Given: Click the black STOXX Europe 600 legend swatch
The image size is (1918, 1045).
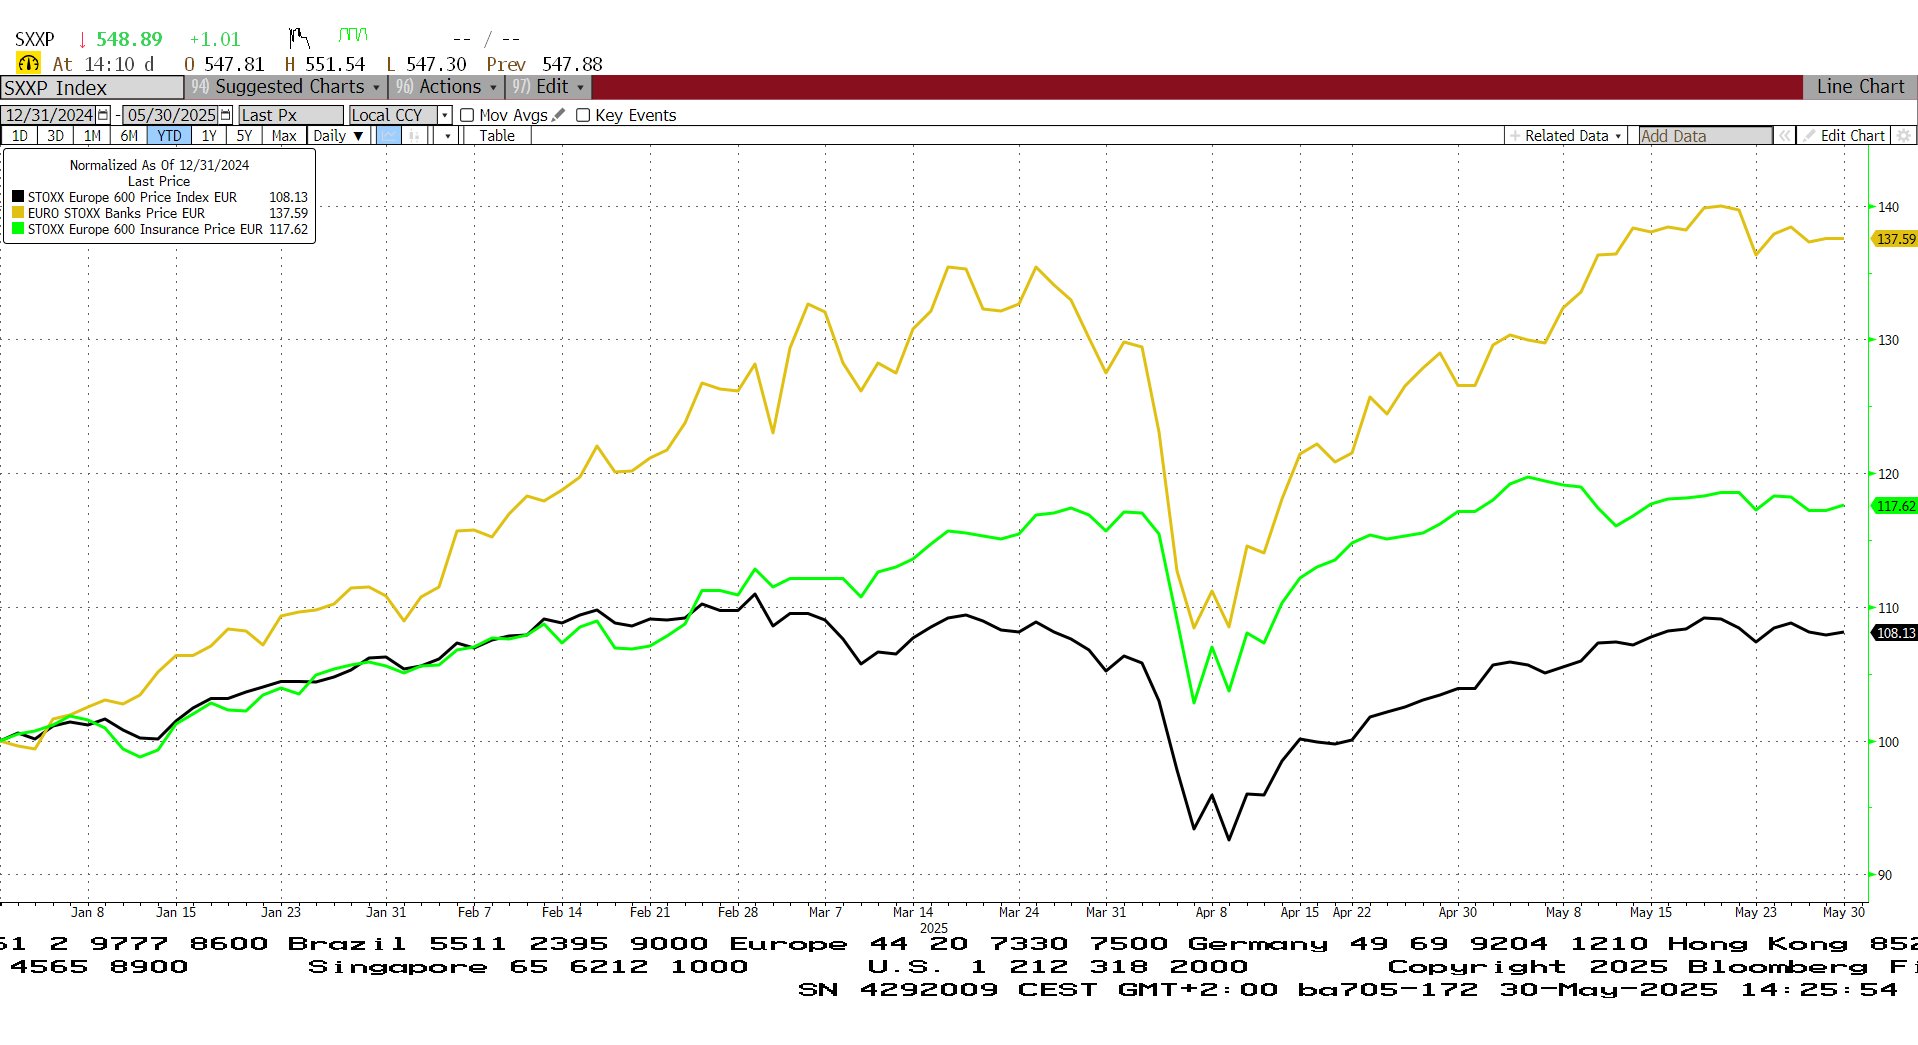Looking at the screenshot, I should pos(18,197).
